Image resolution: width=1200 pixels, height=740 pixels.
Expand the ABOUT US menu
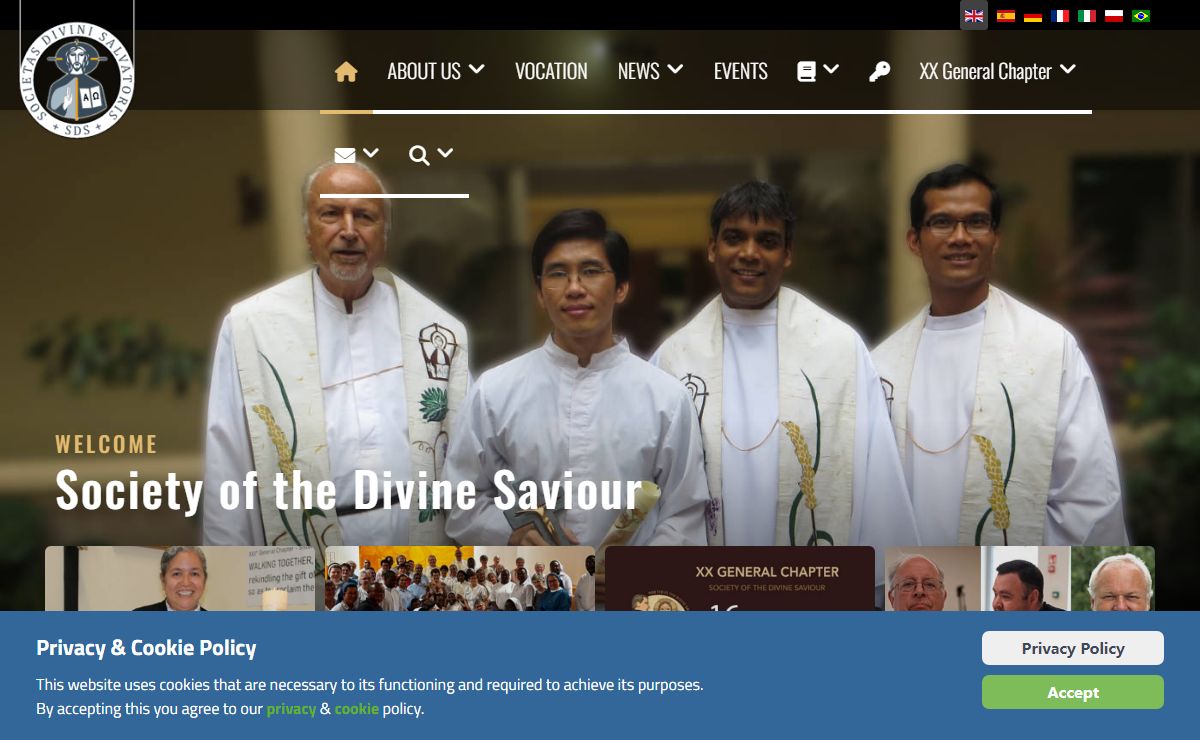pyautogui.click(x=436, y=71)
